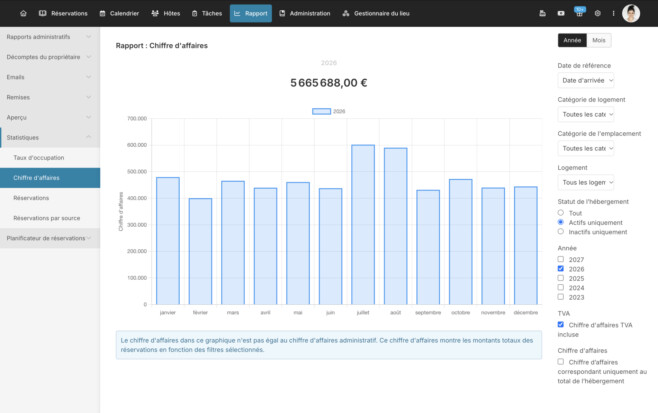The image size is (658, 413).
Task: Click the décembre bar in chart
Action: tap(525, 246)
